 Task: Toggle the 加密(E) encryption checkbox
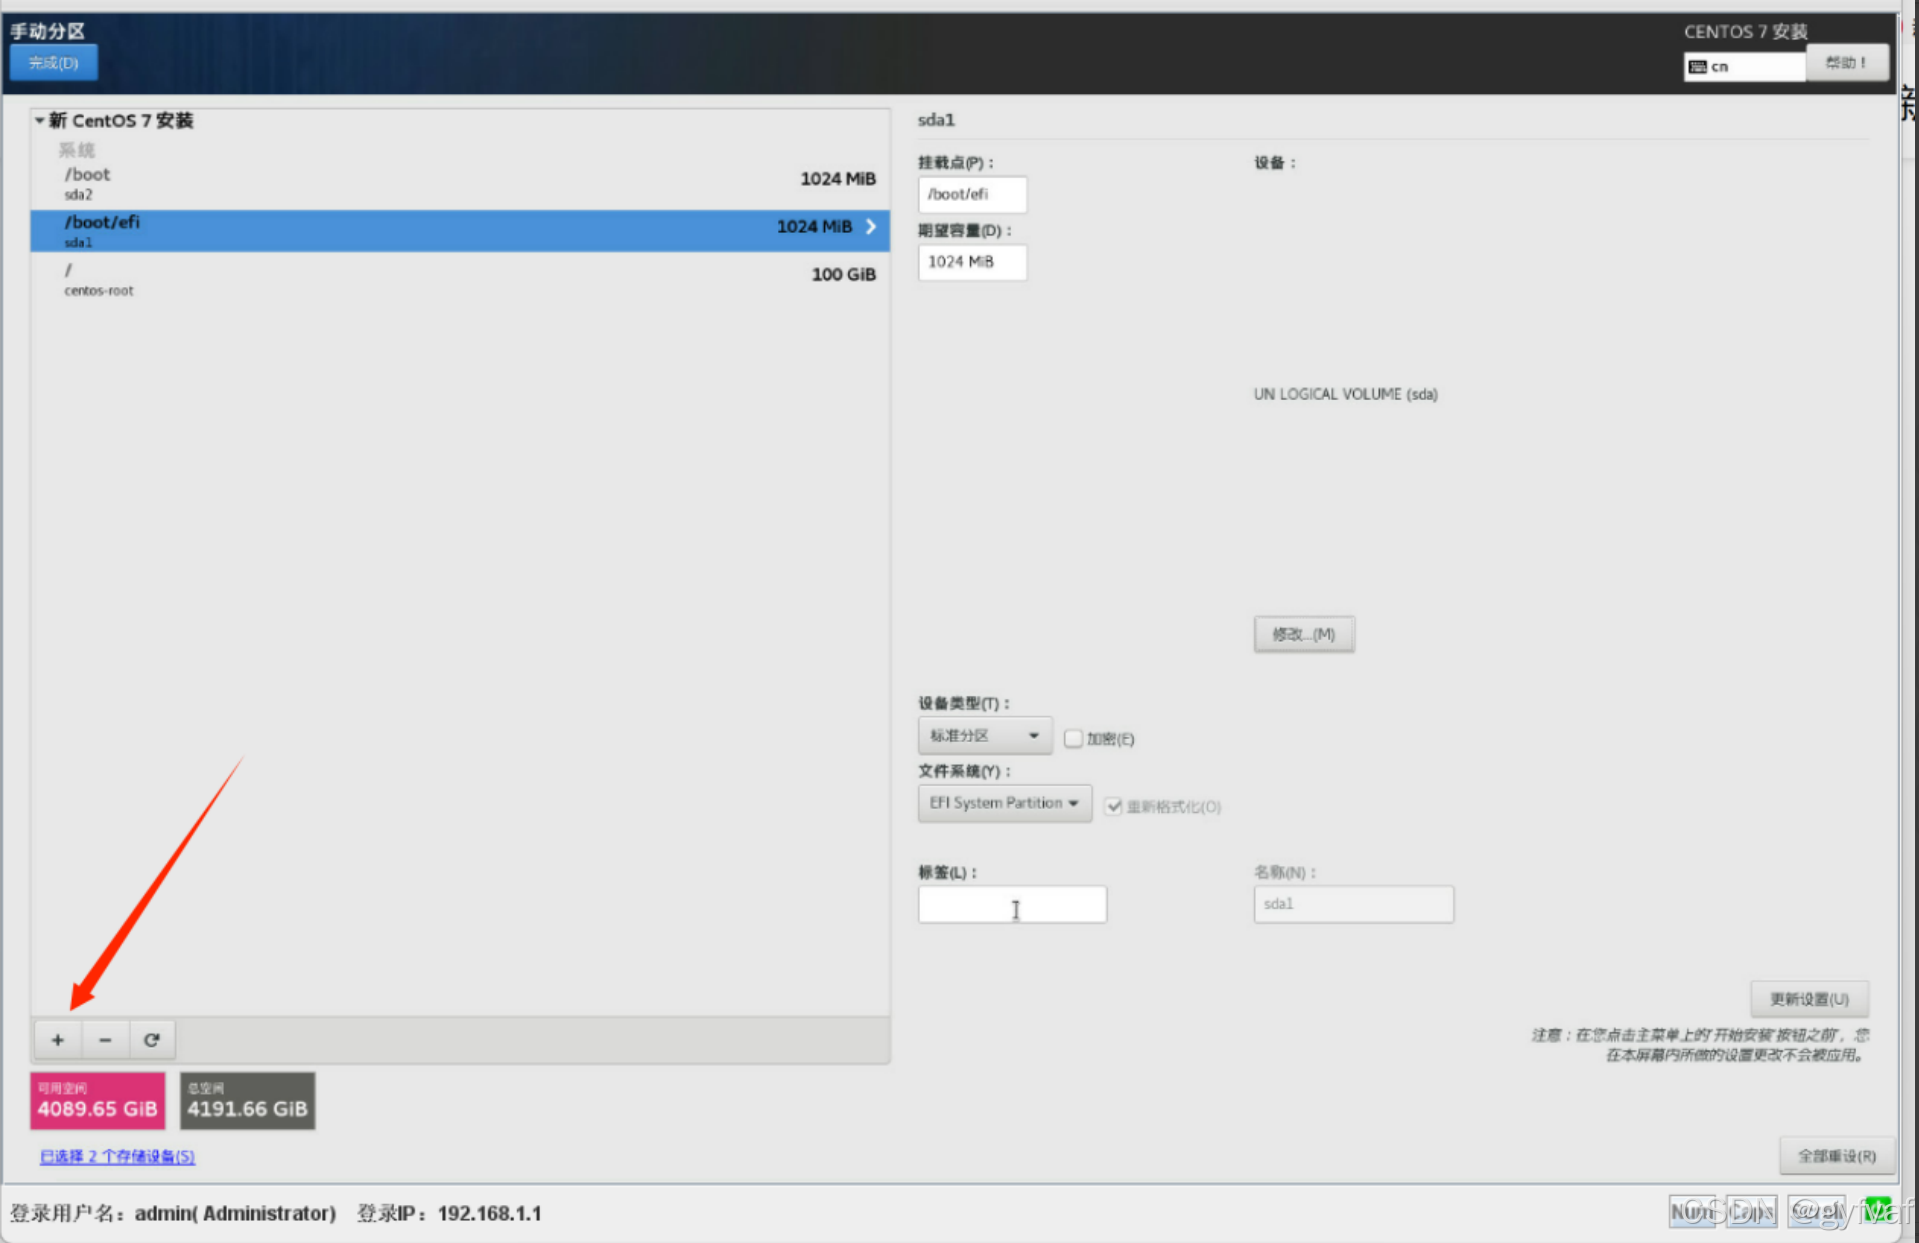point(1073,739)
